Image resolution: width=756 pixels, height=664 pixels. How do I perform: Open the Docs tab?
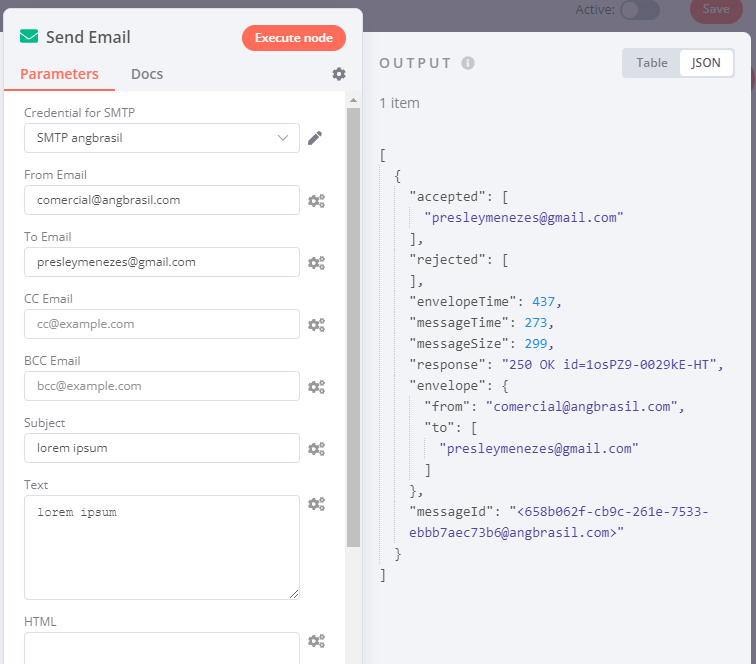point(147,74)
